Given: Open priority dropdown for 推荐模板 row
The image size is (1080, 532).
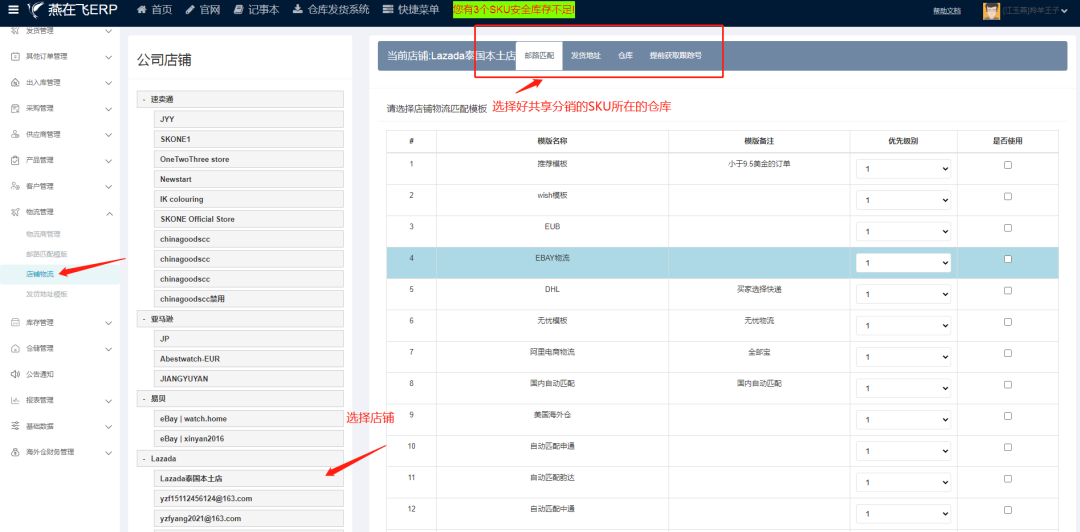Looking at the screenshot, I should [x=903, y=169].
